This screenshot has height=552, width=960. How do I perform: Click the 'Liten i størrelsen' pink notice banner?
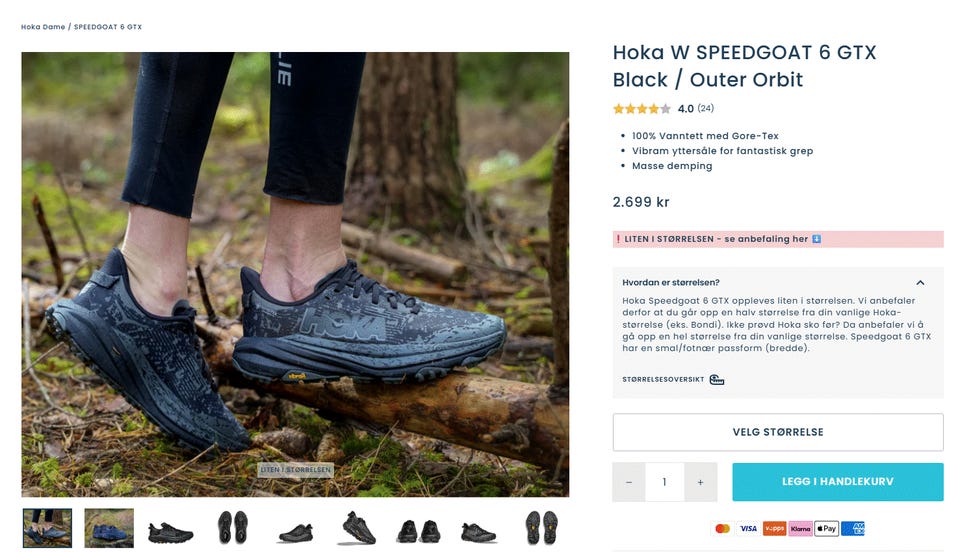click(778, 239)
